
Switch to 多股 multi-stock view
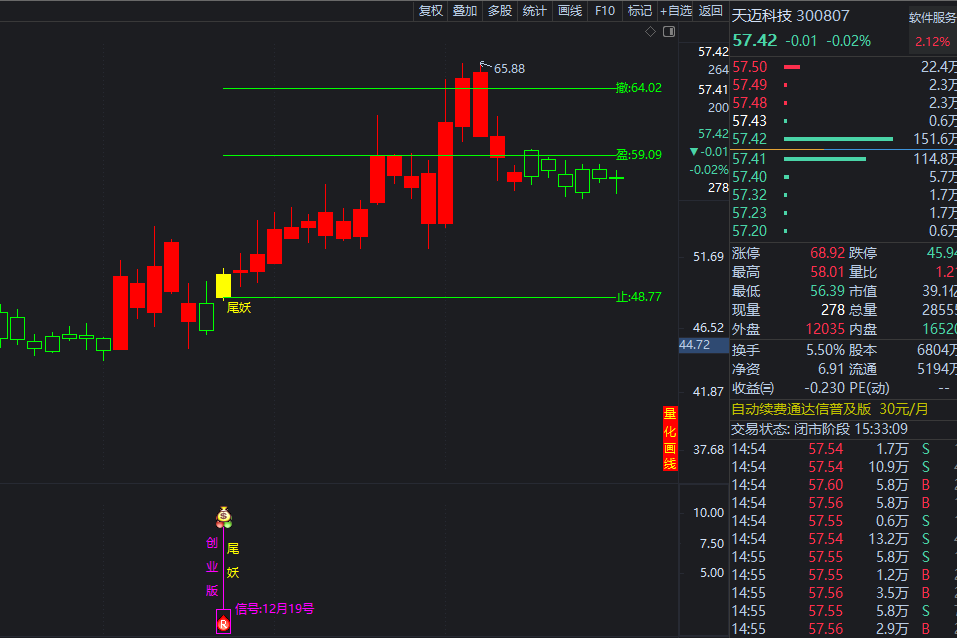coord(500,11)
